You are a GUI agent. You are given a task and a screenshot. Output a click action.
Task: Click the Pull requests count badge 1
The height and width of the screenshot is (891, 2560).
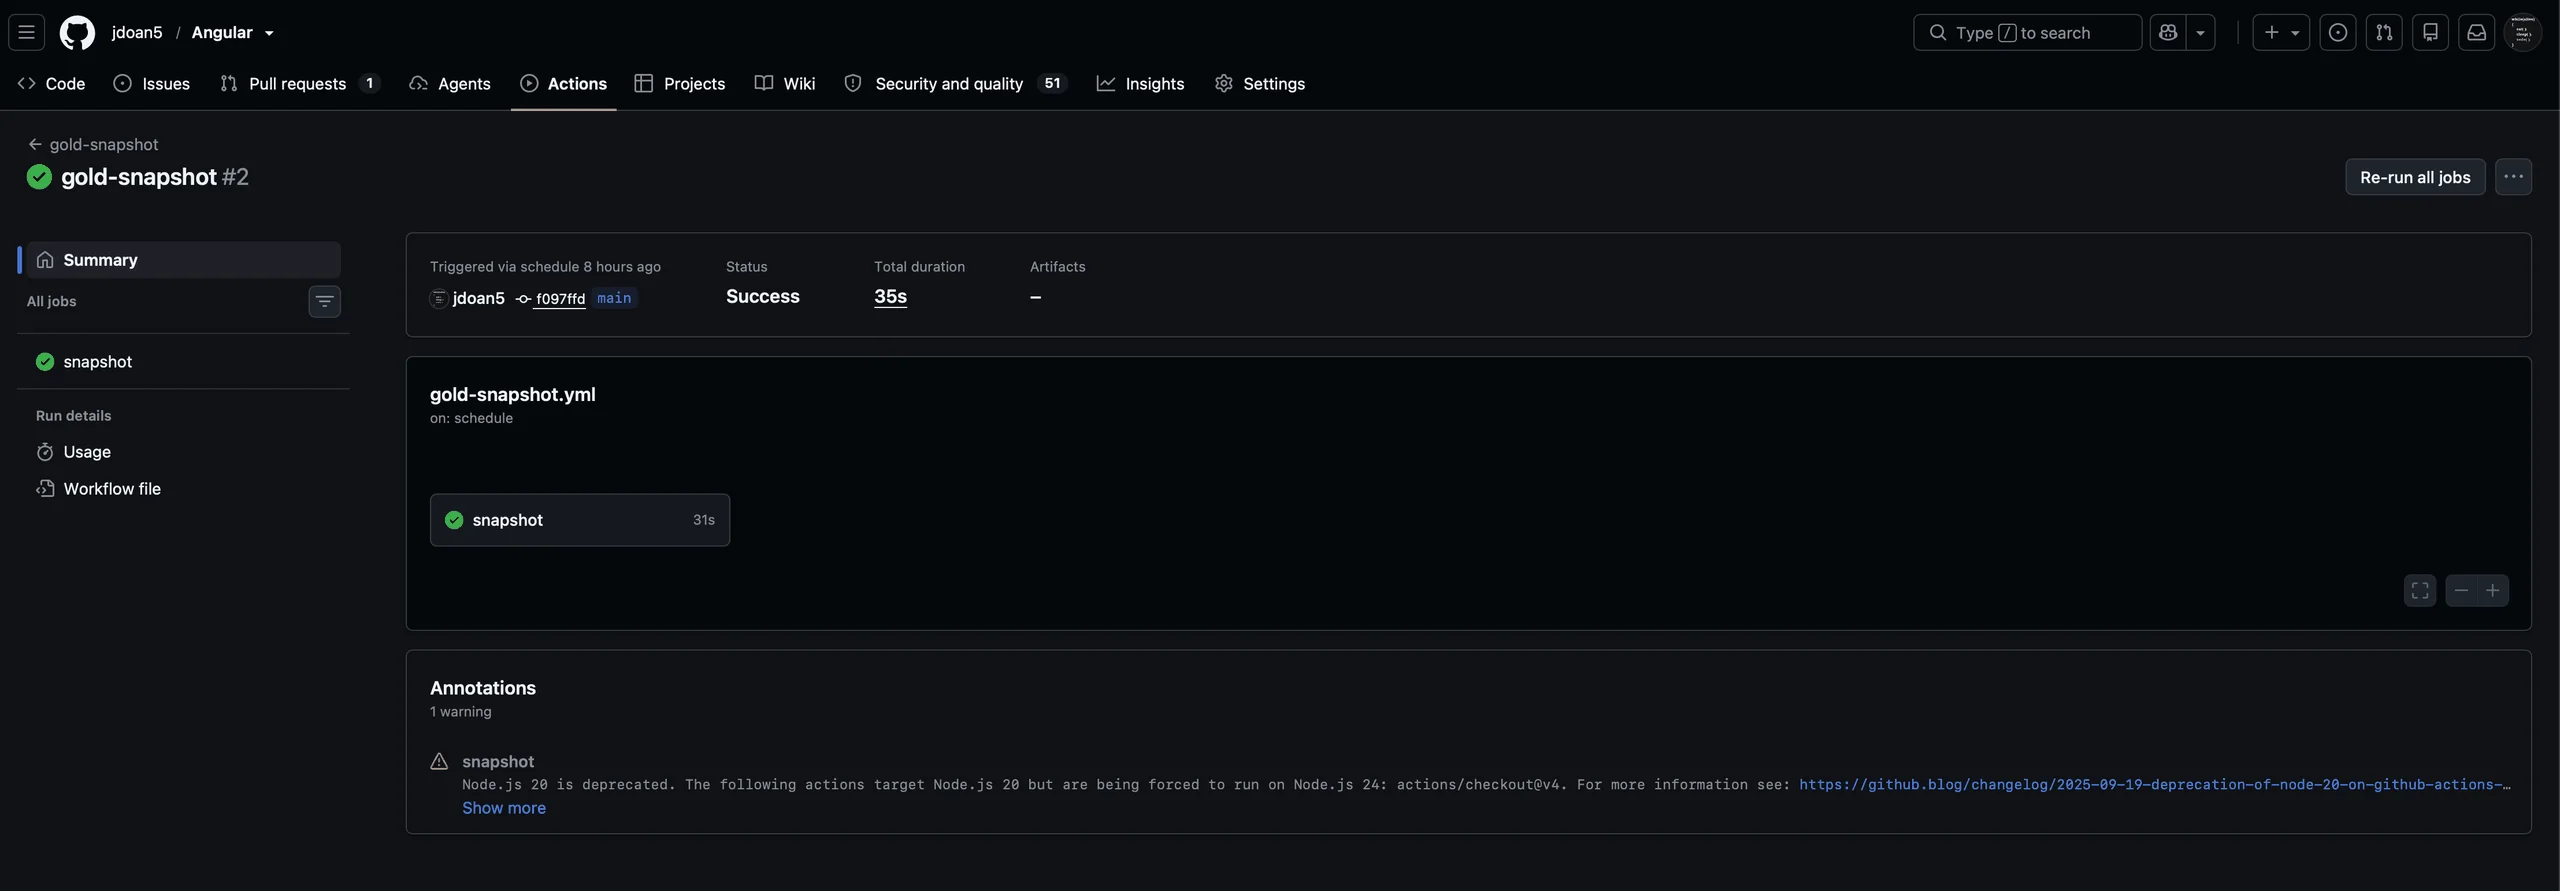(x=370, y=83)
